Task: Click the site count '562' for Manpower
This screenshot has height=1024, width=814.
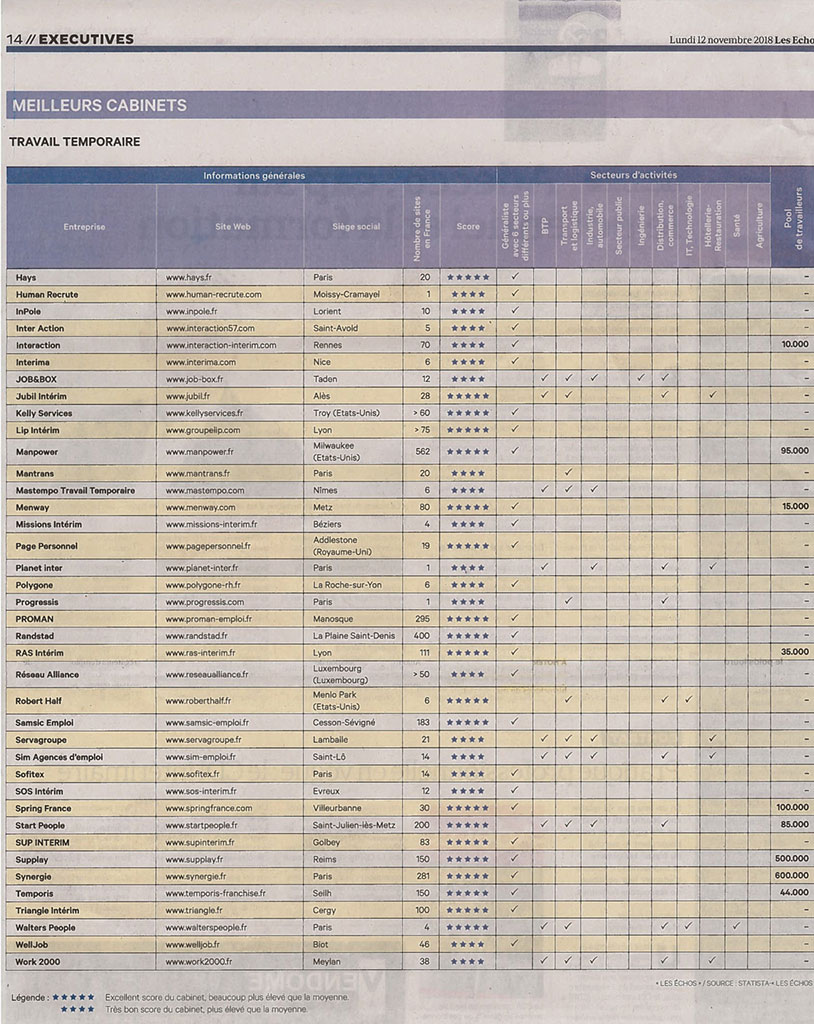Action: tap(423, 452)
